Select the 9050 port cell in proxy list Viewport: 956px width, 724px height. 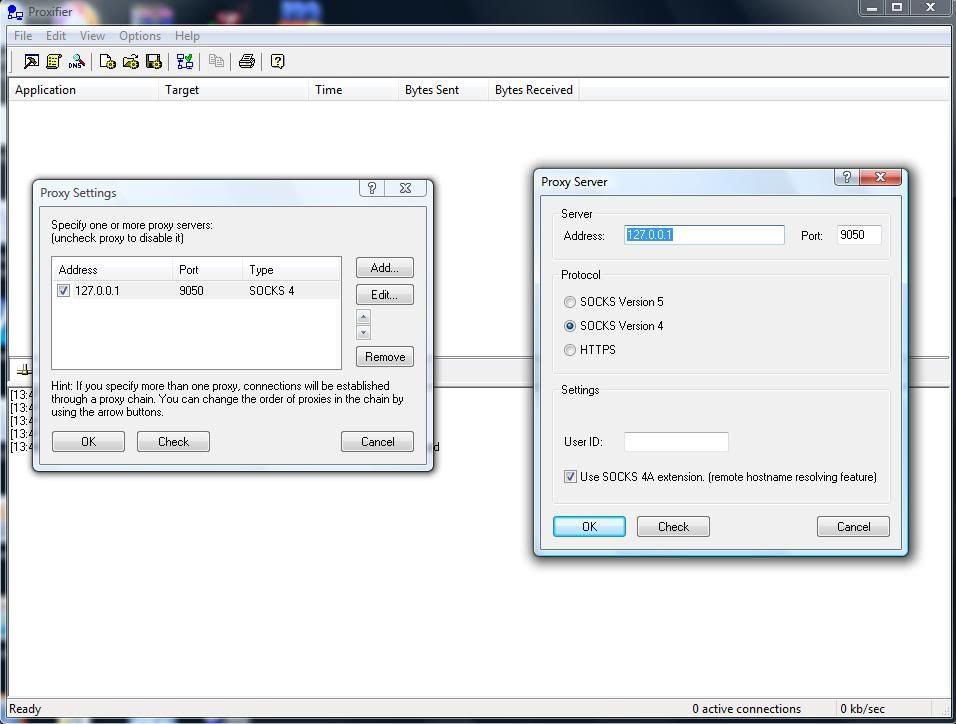click(x=191, y=290)
